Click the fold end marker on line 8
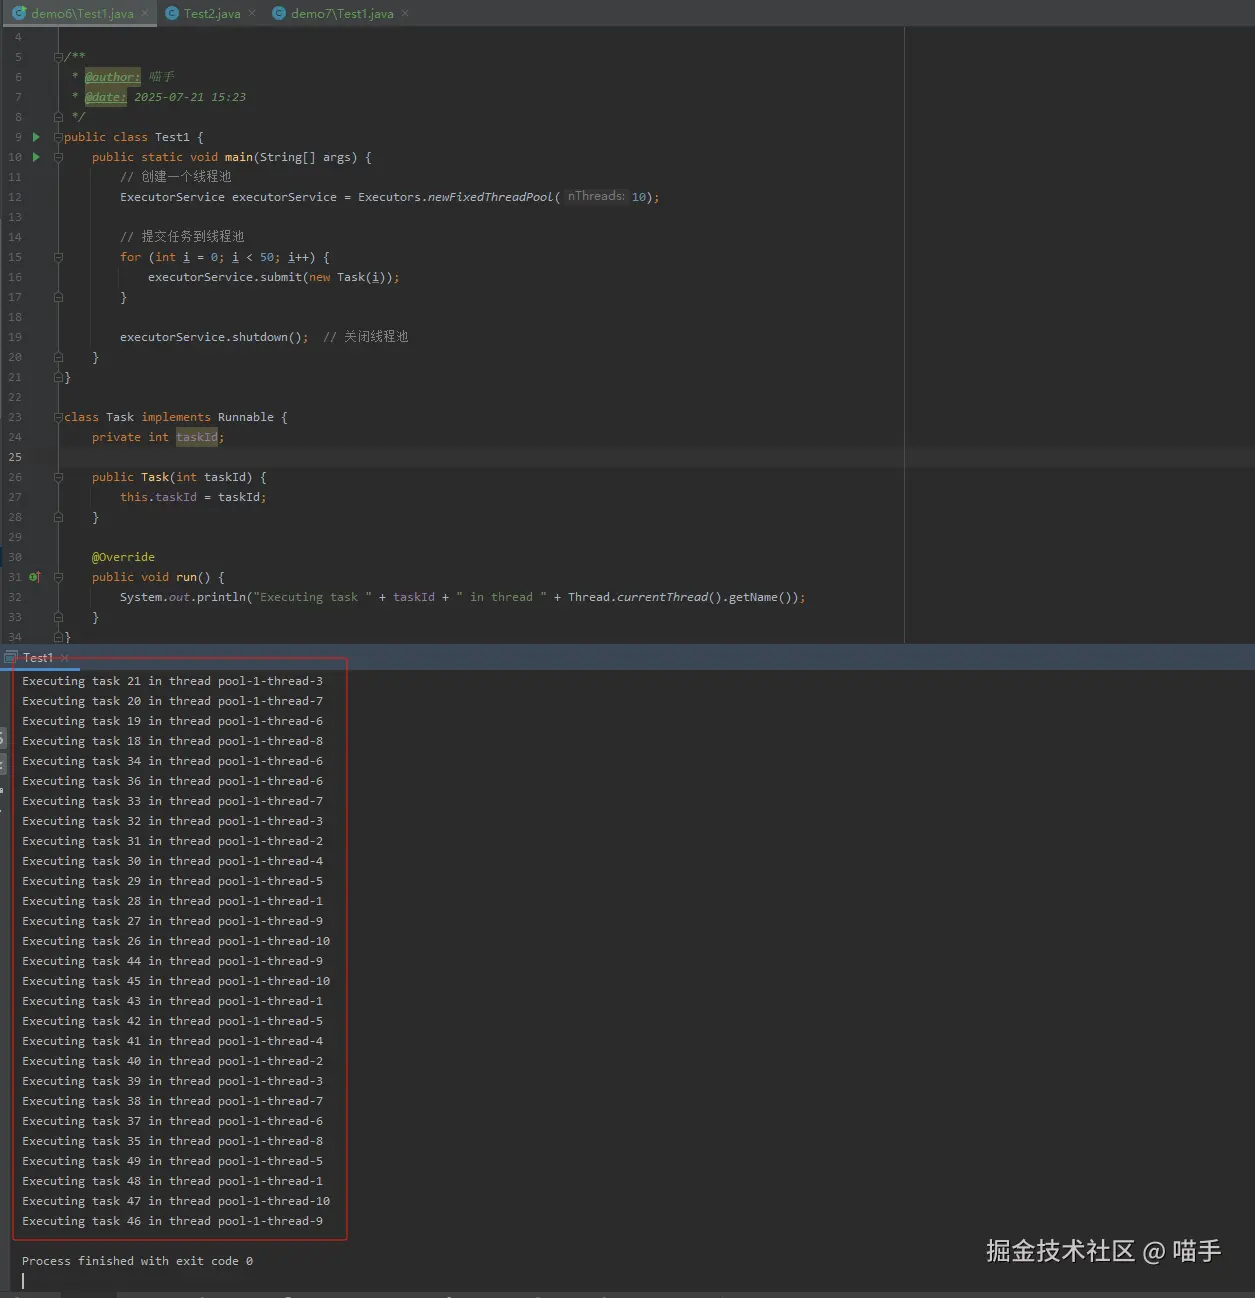Screen dimensions: 1255x1298 [58, 117]
